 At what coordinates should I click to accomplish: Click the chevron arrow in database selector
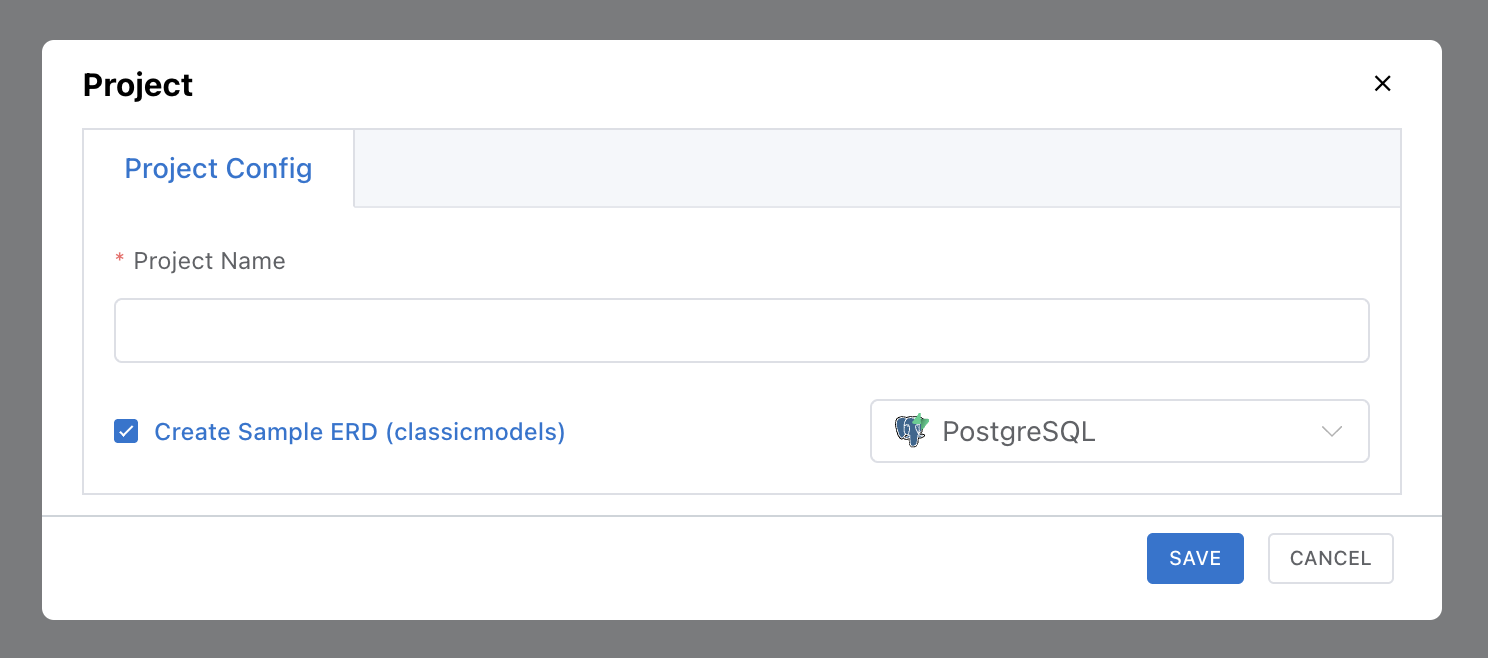coord(1331,432)
